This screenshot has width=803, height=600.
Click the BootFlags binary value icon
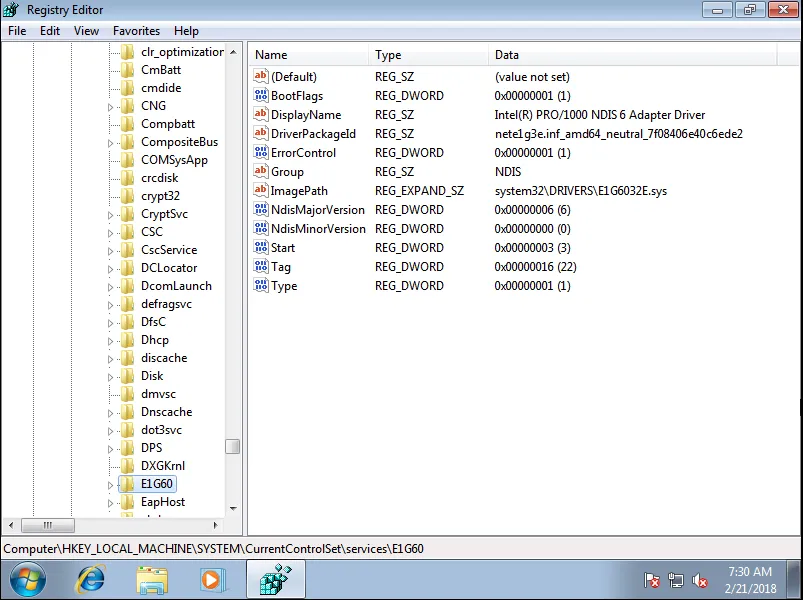point(261,95)
